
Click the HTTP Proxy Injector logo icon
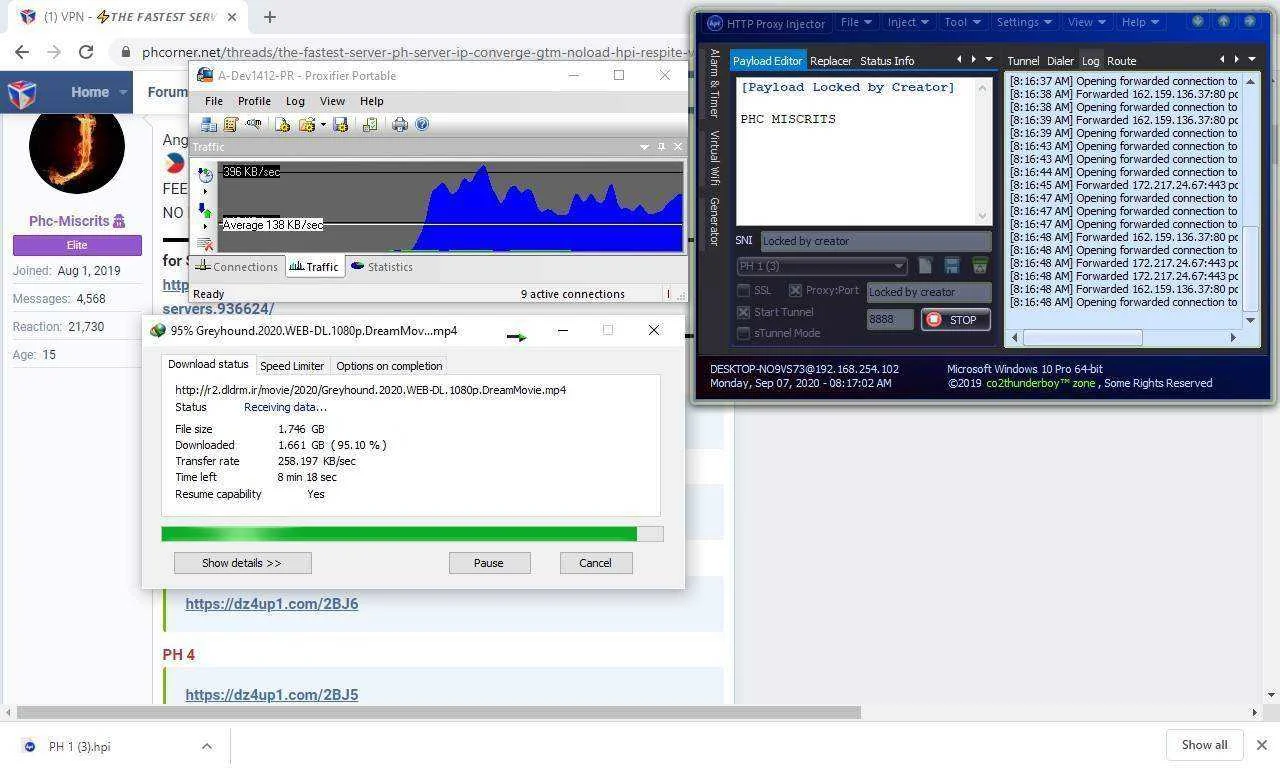[714, 23]
